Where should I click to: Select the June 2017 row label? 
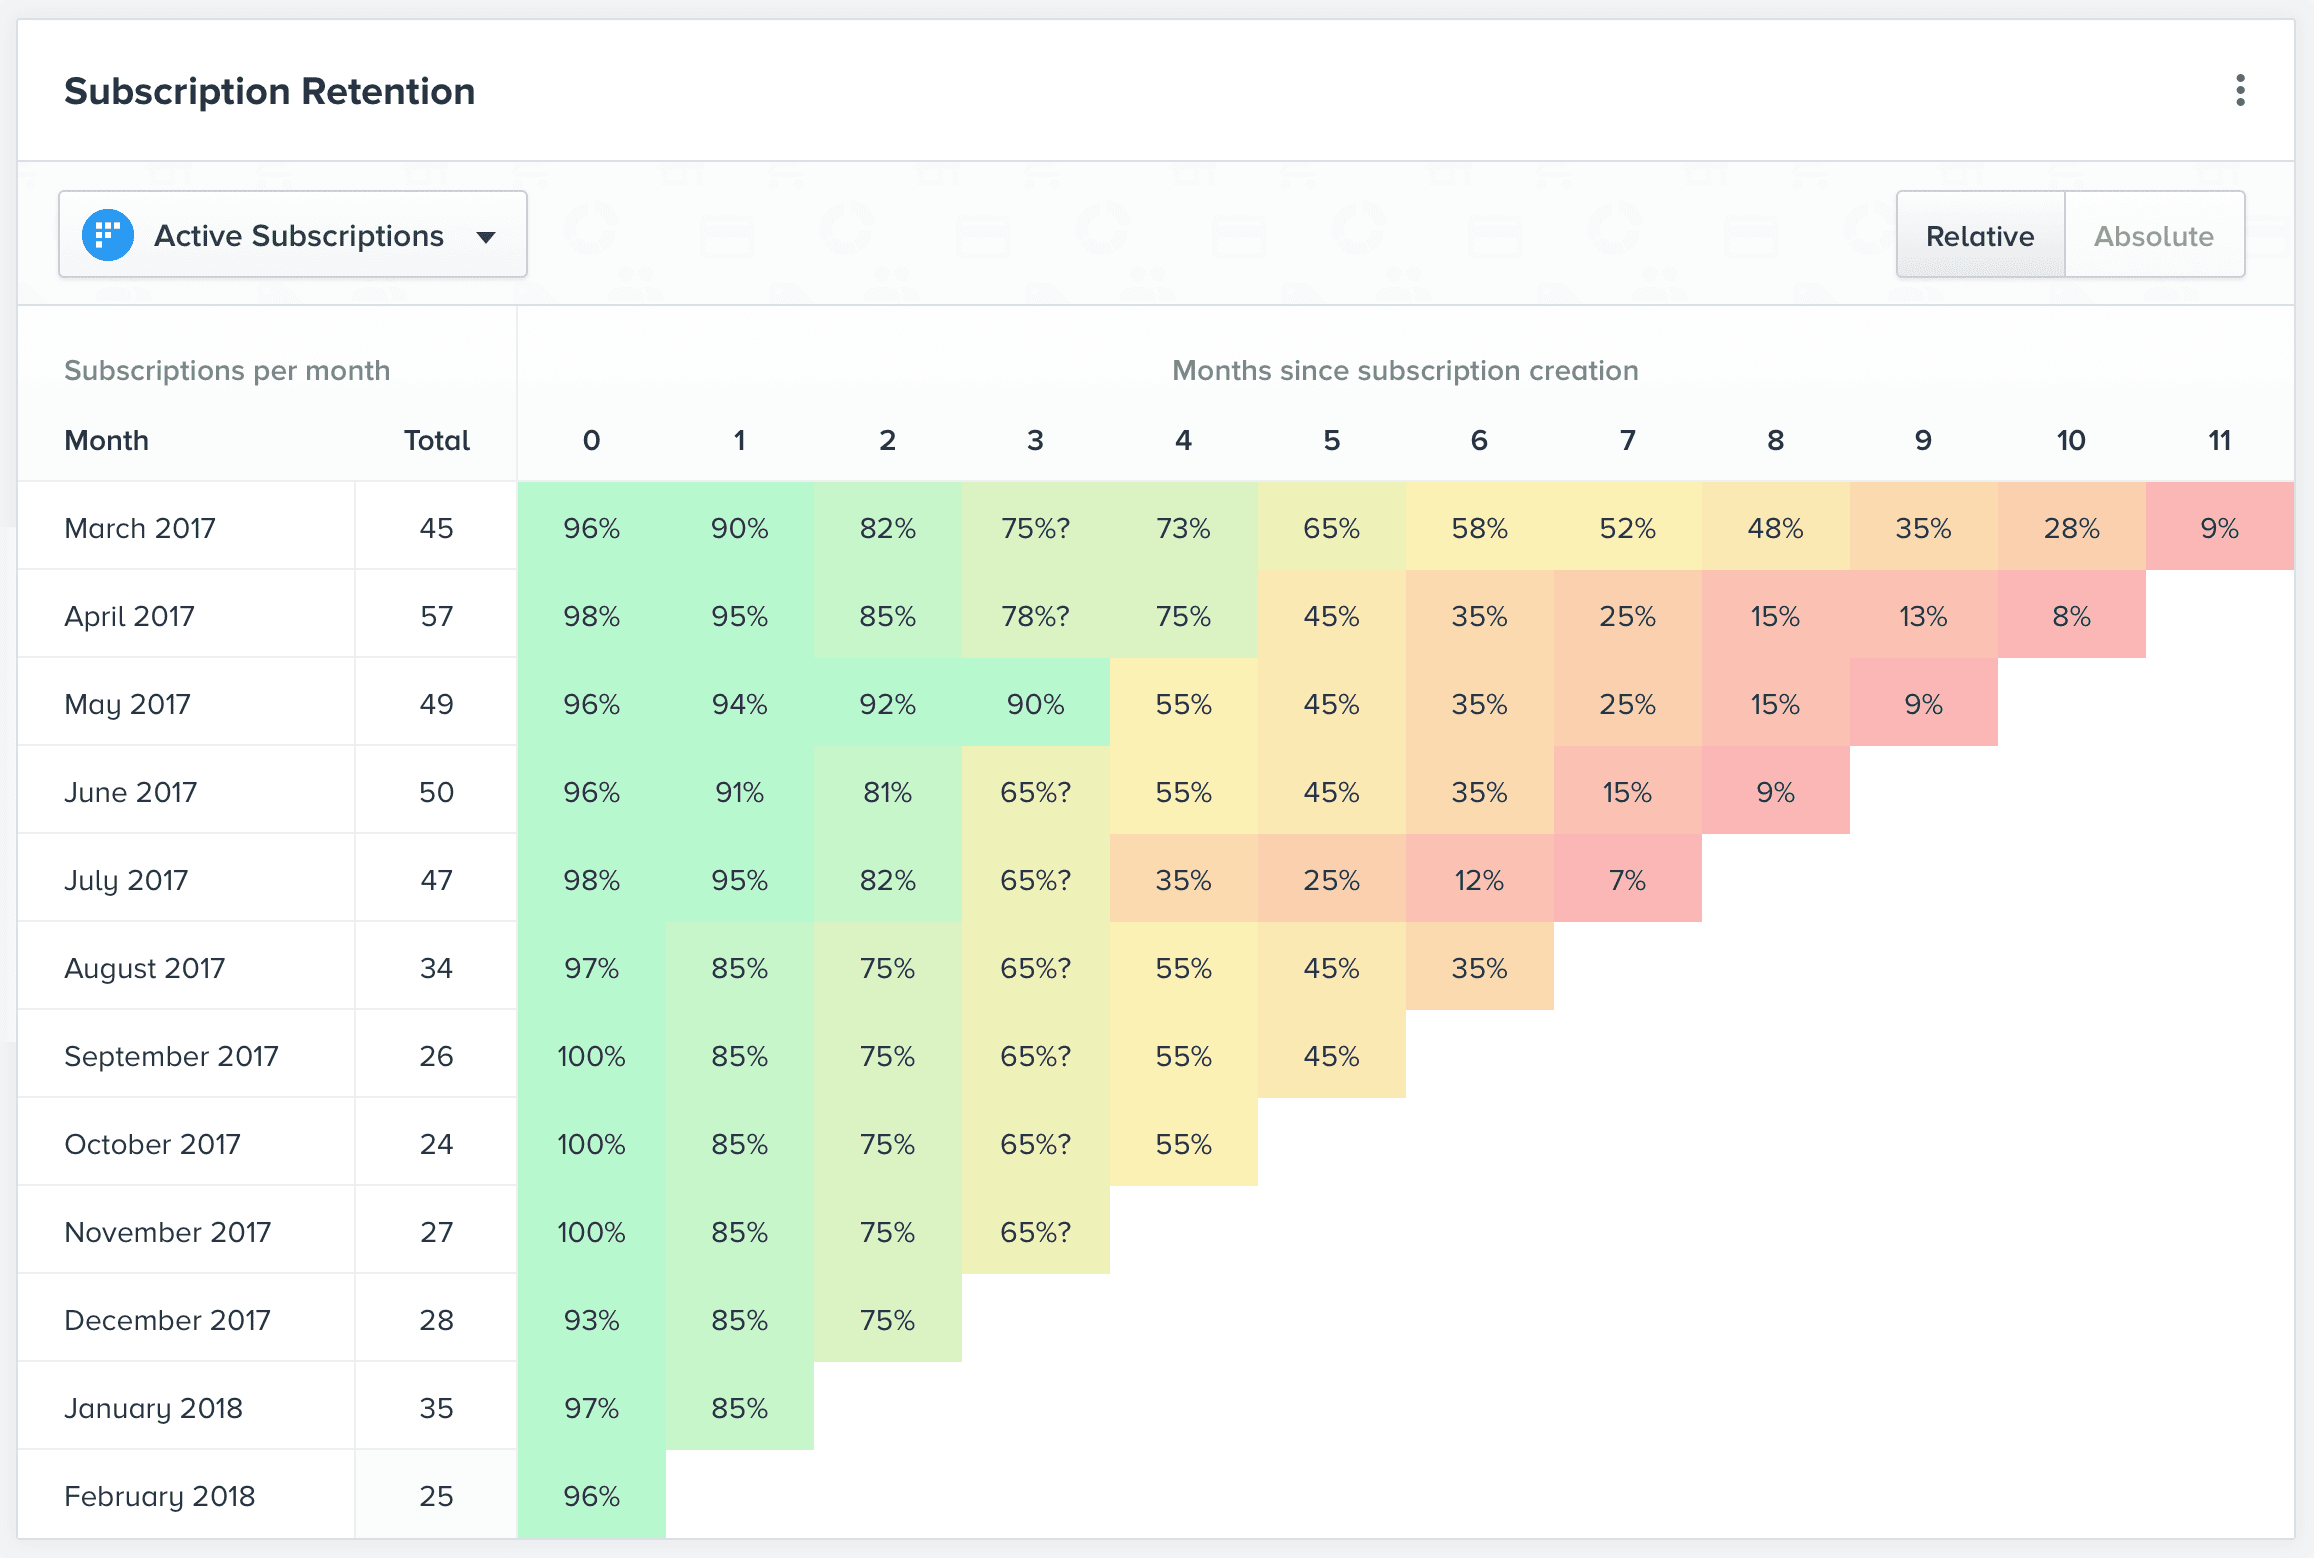[x=131, y=792]
